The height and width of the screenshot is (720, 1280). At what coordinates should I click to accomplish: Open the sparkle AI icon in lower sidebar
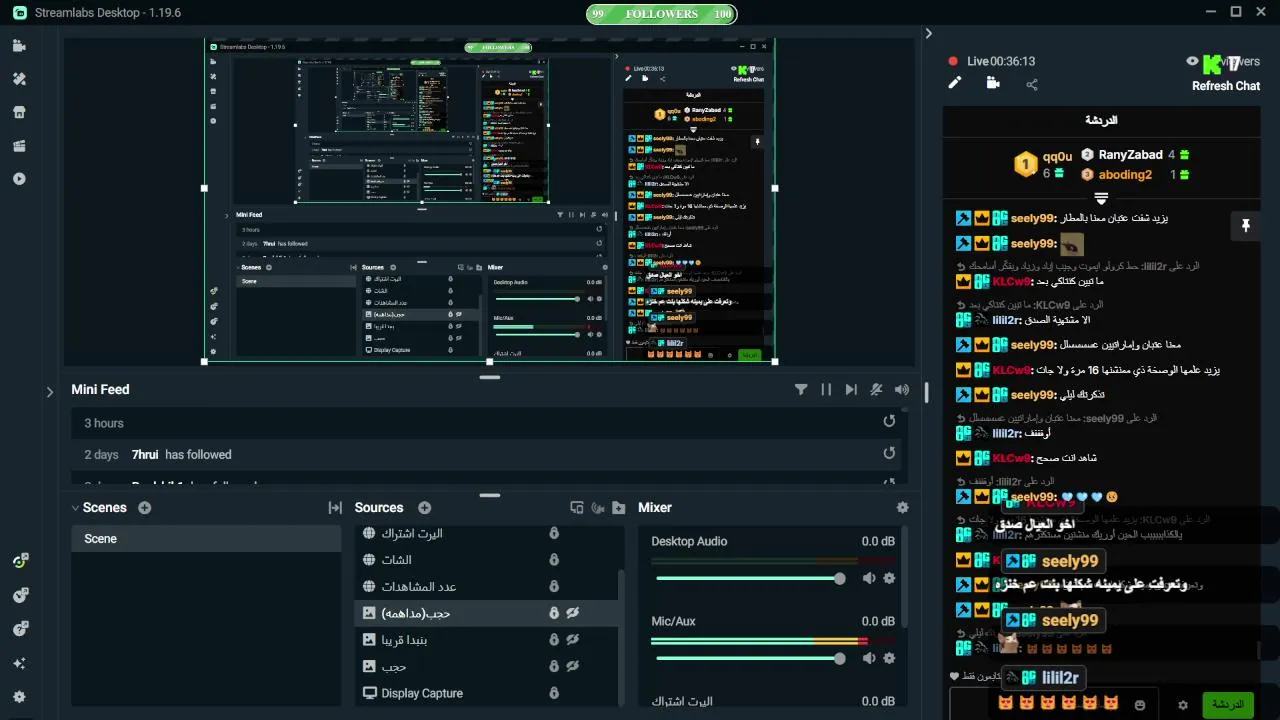click(x=19, y=663)
